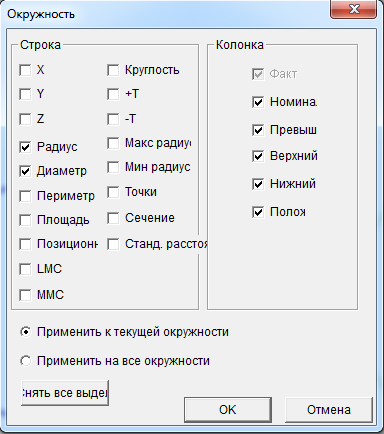Confirm with the OK button
This screenshot has height=434, width=384.
point(228,410)
